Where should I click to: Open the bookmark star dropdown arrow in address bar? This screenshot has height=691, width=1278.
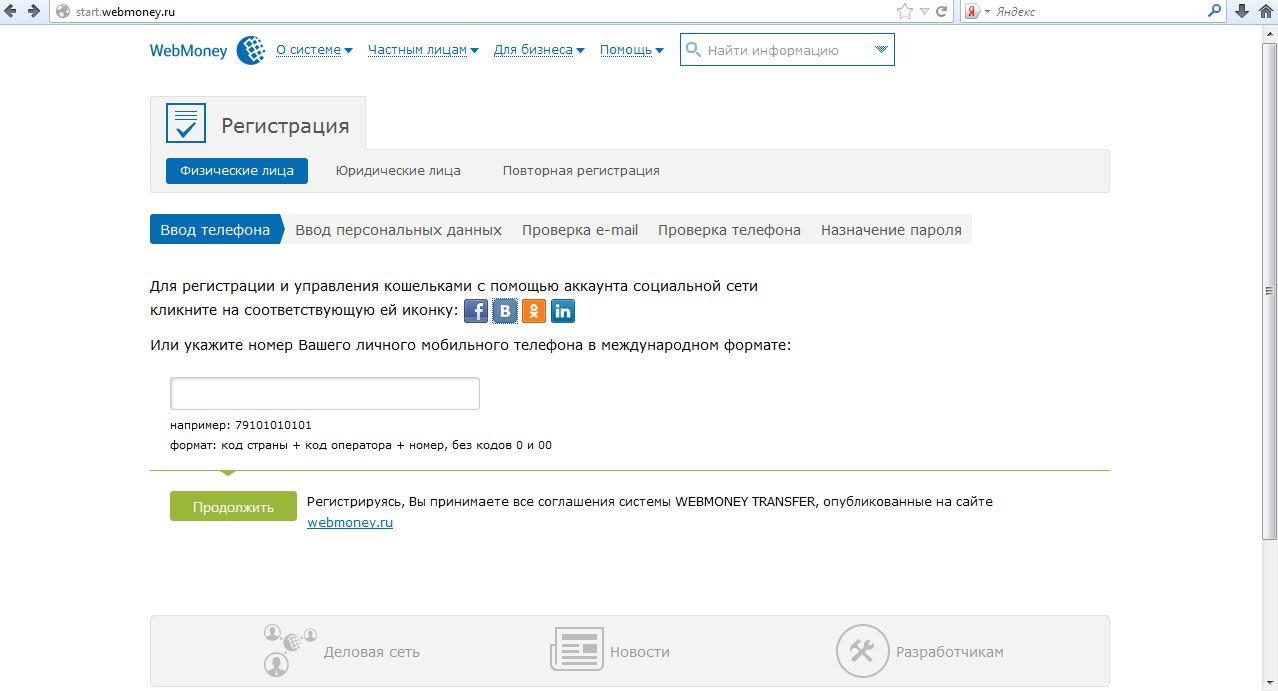(x=925, y=12)
